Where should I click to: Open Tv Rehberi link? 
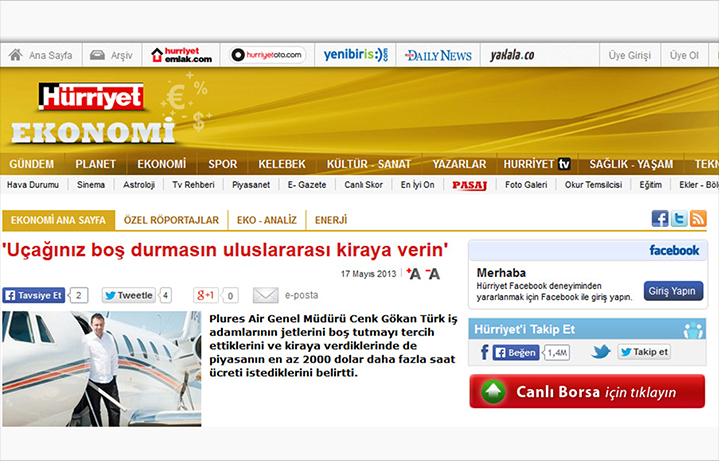click(x=193, y=185)
